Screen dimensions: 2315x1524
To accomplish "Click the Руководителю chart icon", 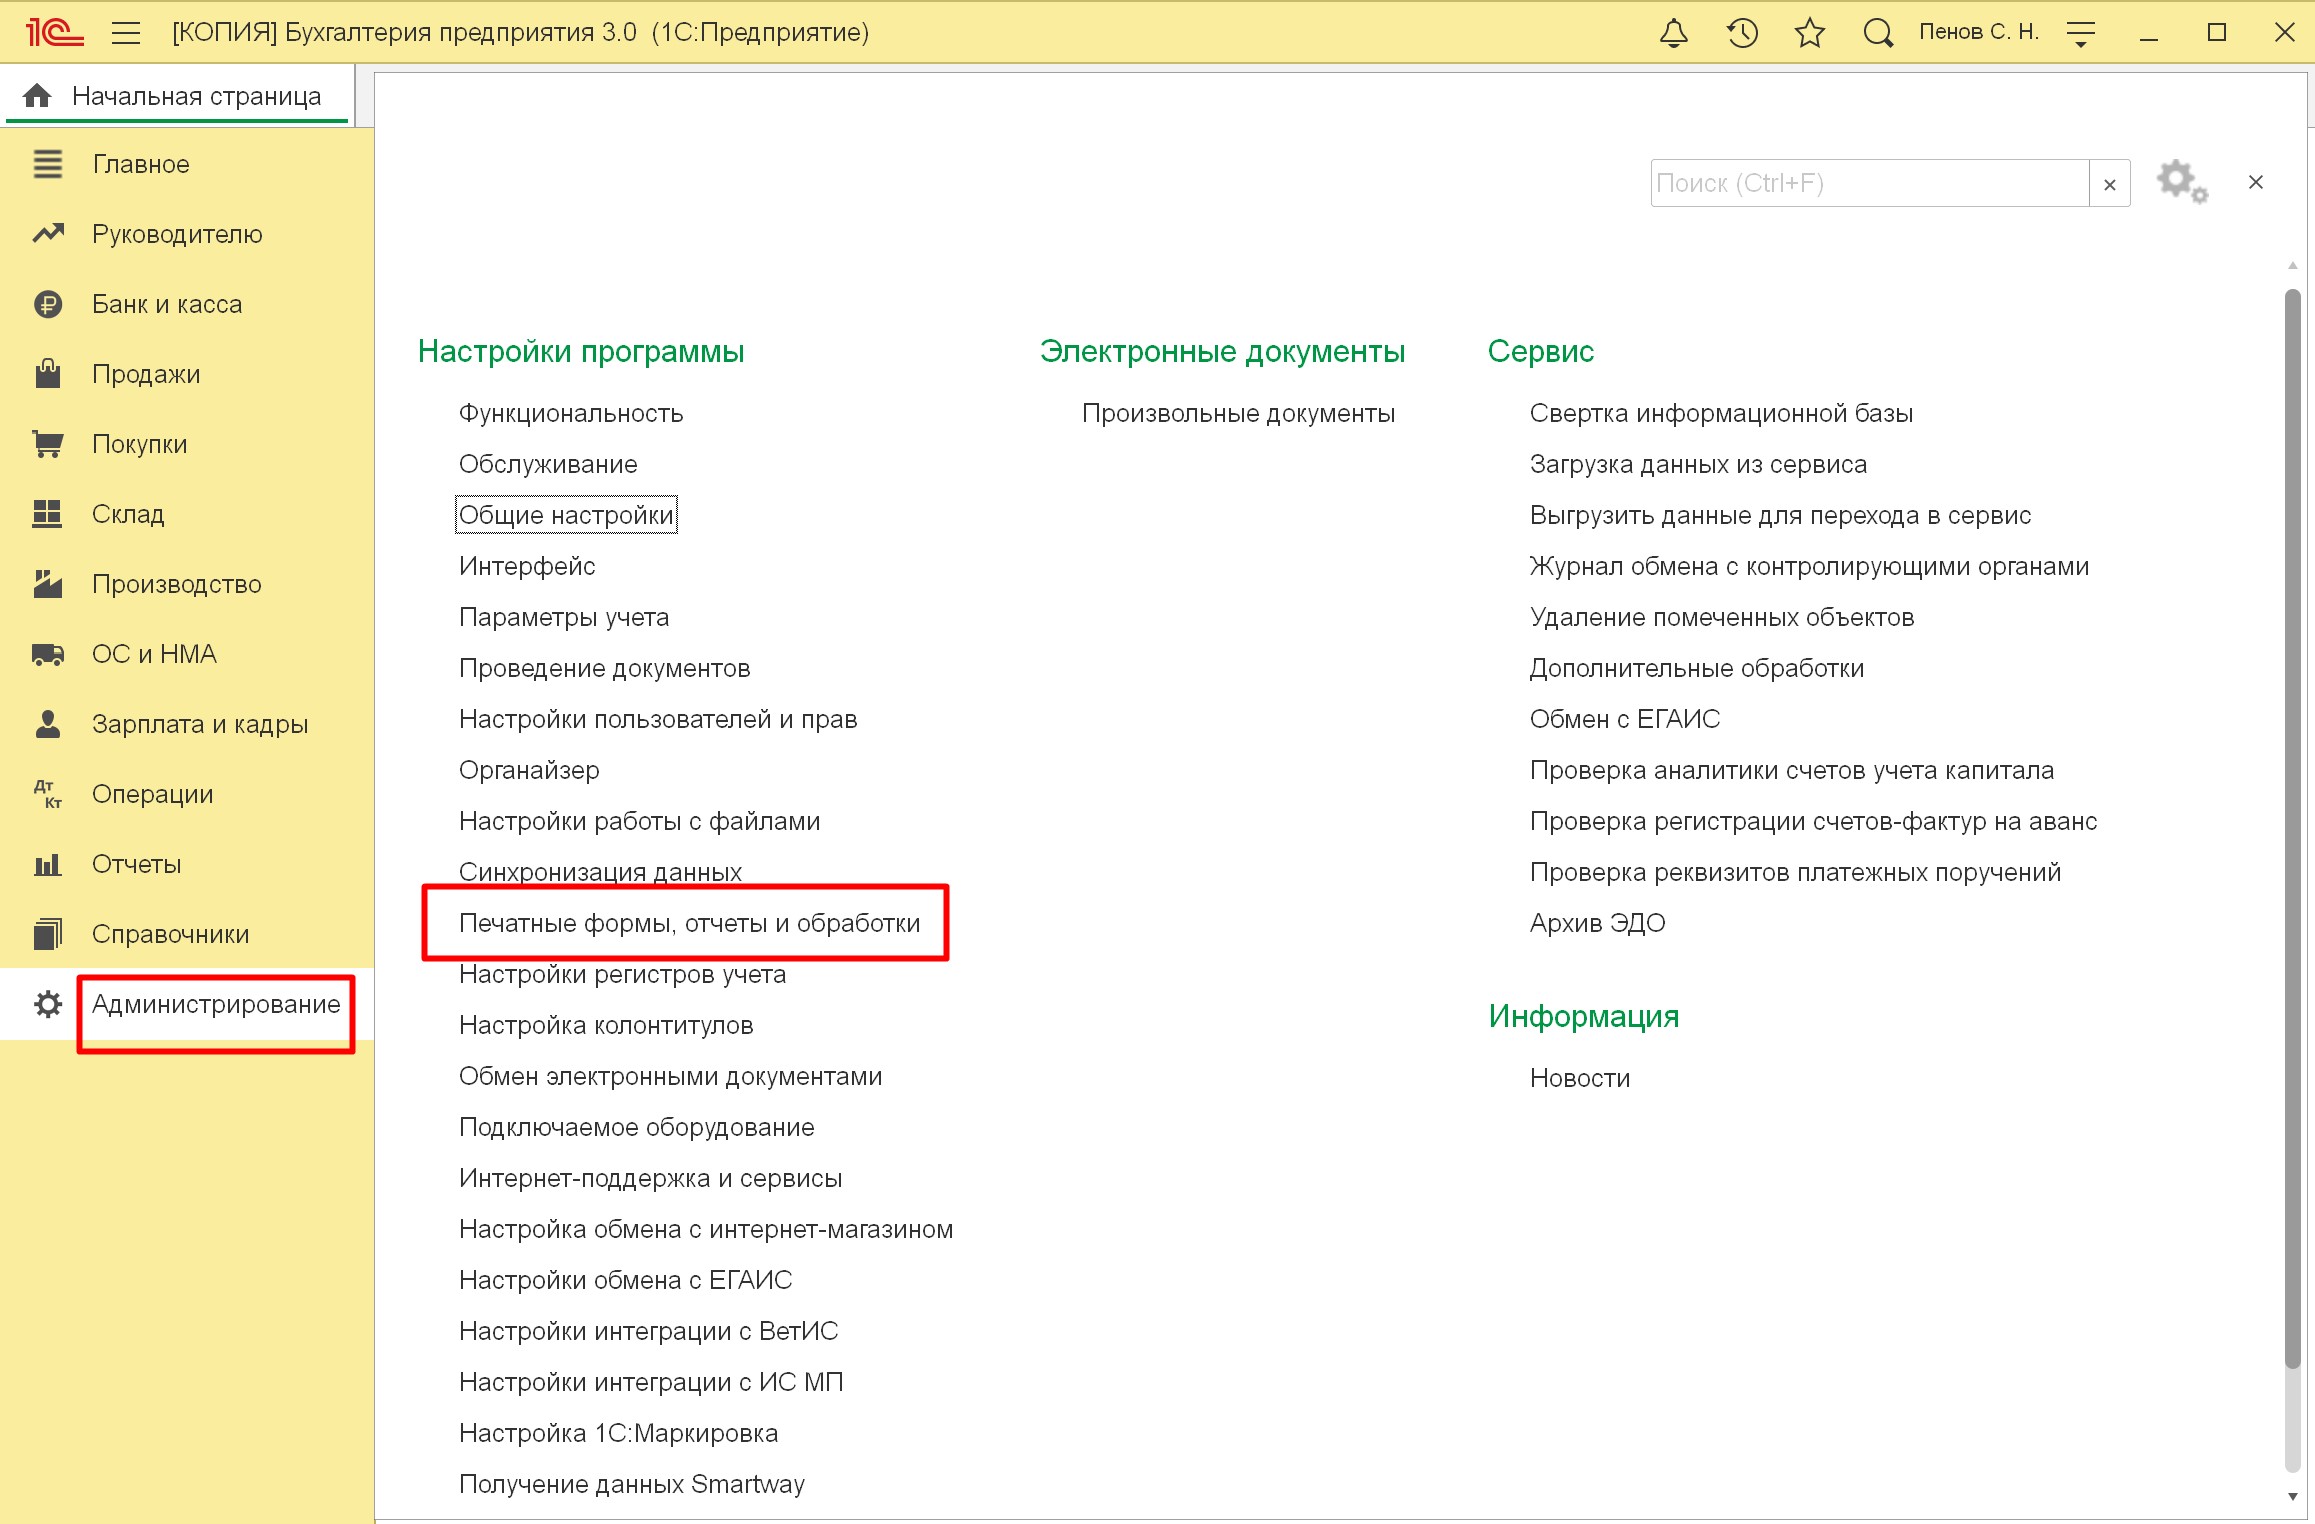I will tap(47, 234).
